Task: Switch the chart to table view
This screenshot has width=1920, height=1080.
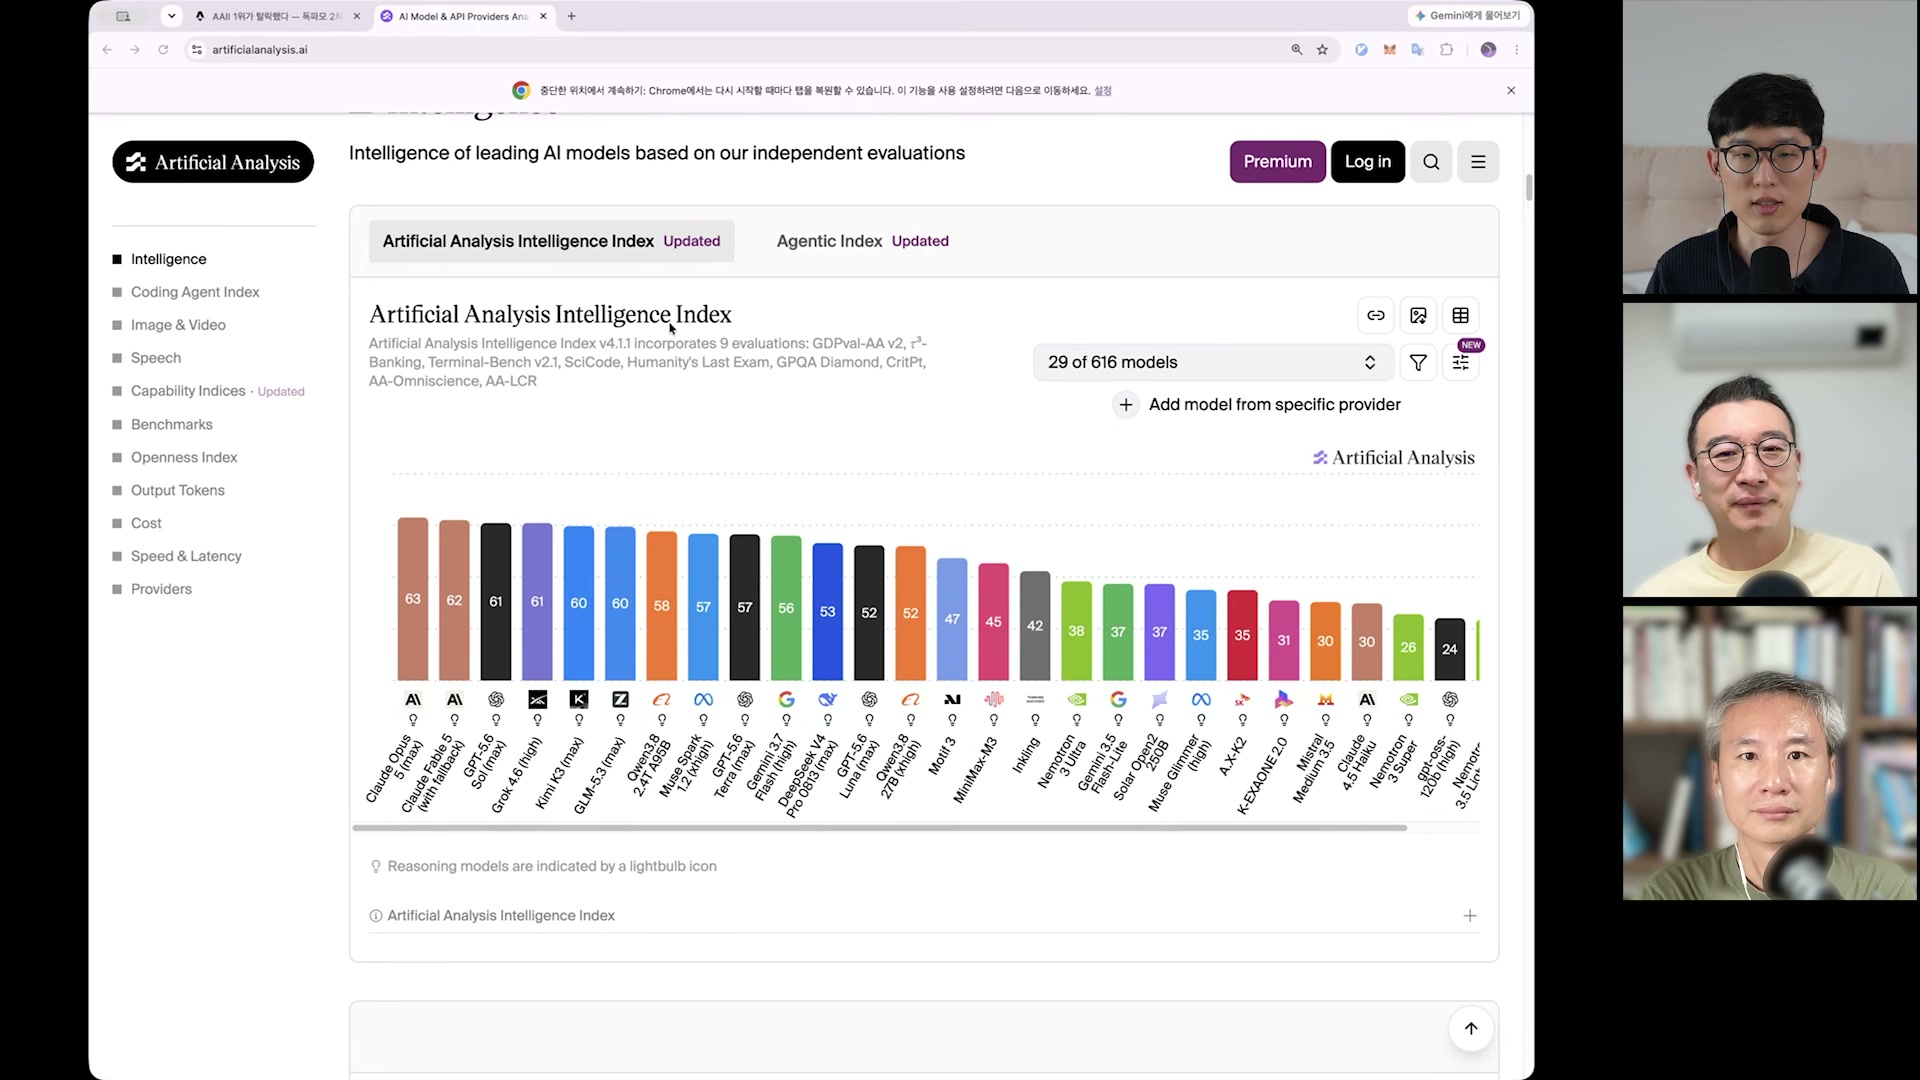Action: (1461, 316)
